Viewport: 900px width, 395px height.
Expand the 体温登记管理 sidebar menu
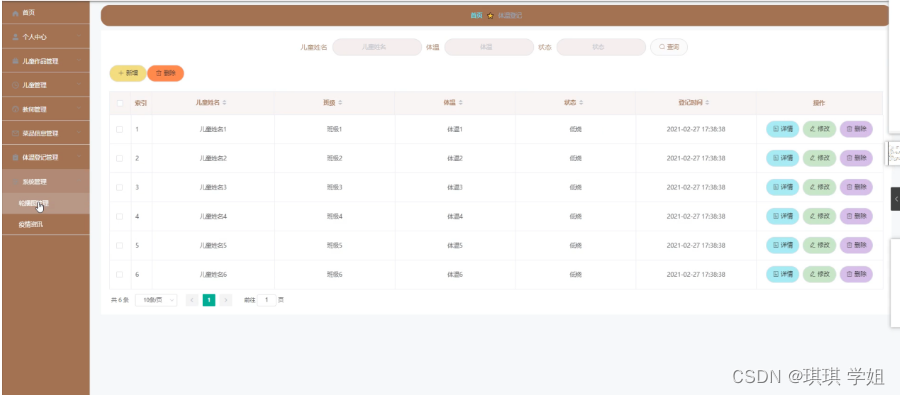pos(45,157)
